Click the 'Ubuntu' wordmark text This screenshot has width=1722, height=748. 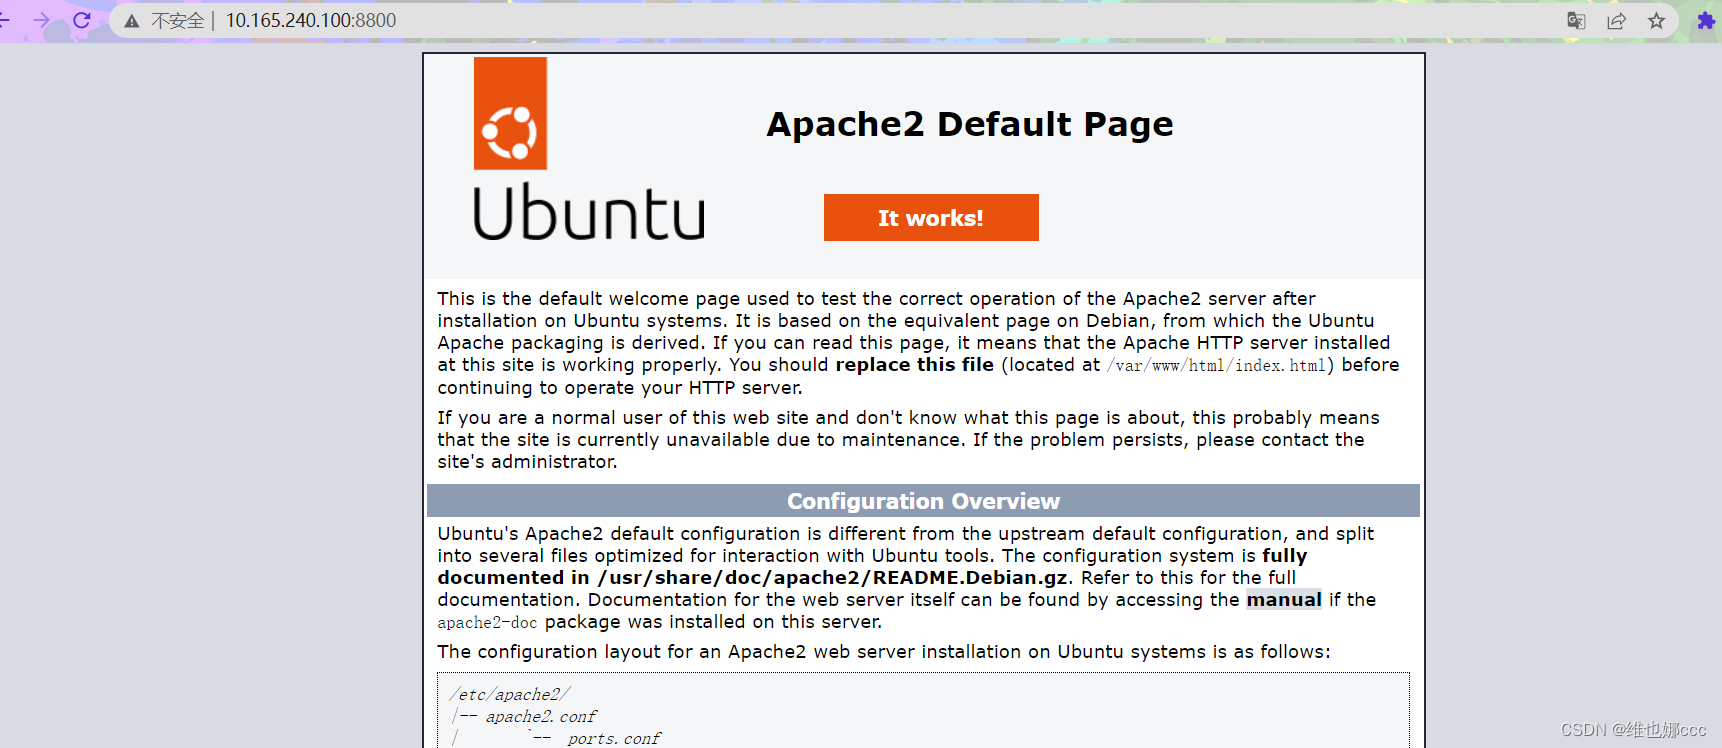pos(589,212)
